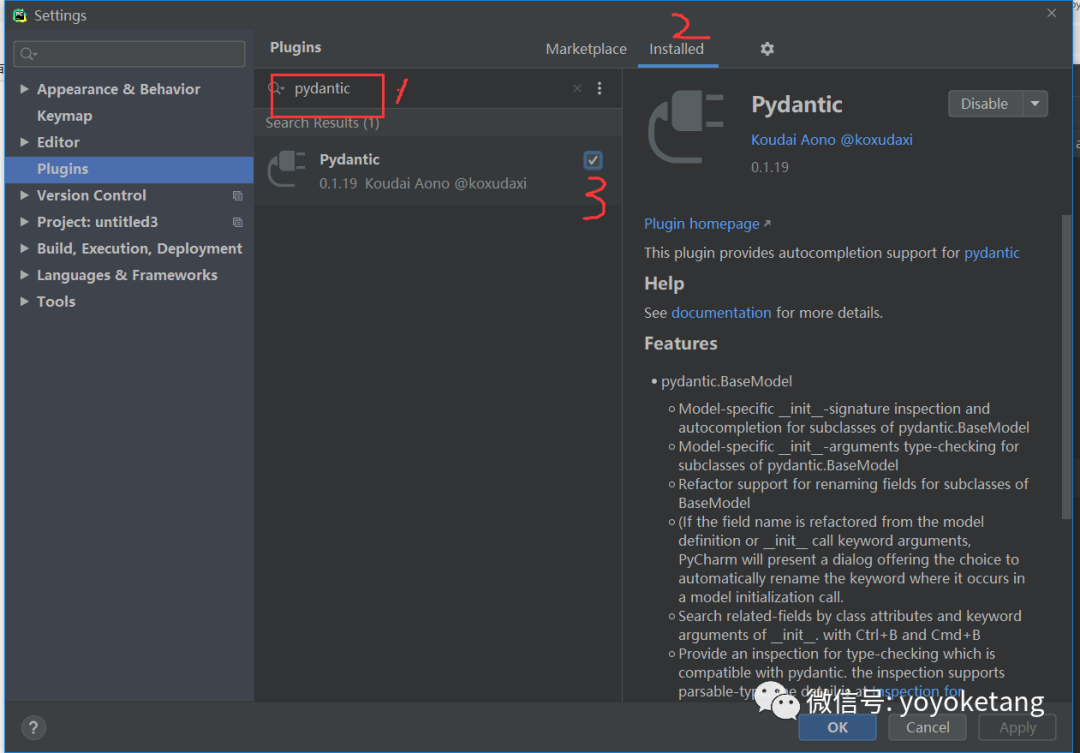Image resolution: width=1080 pixels, height=753 pixels.
Task: Click the Disable plugin button
Action: click(985, 104)
